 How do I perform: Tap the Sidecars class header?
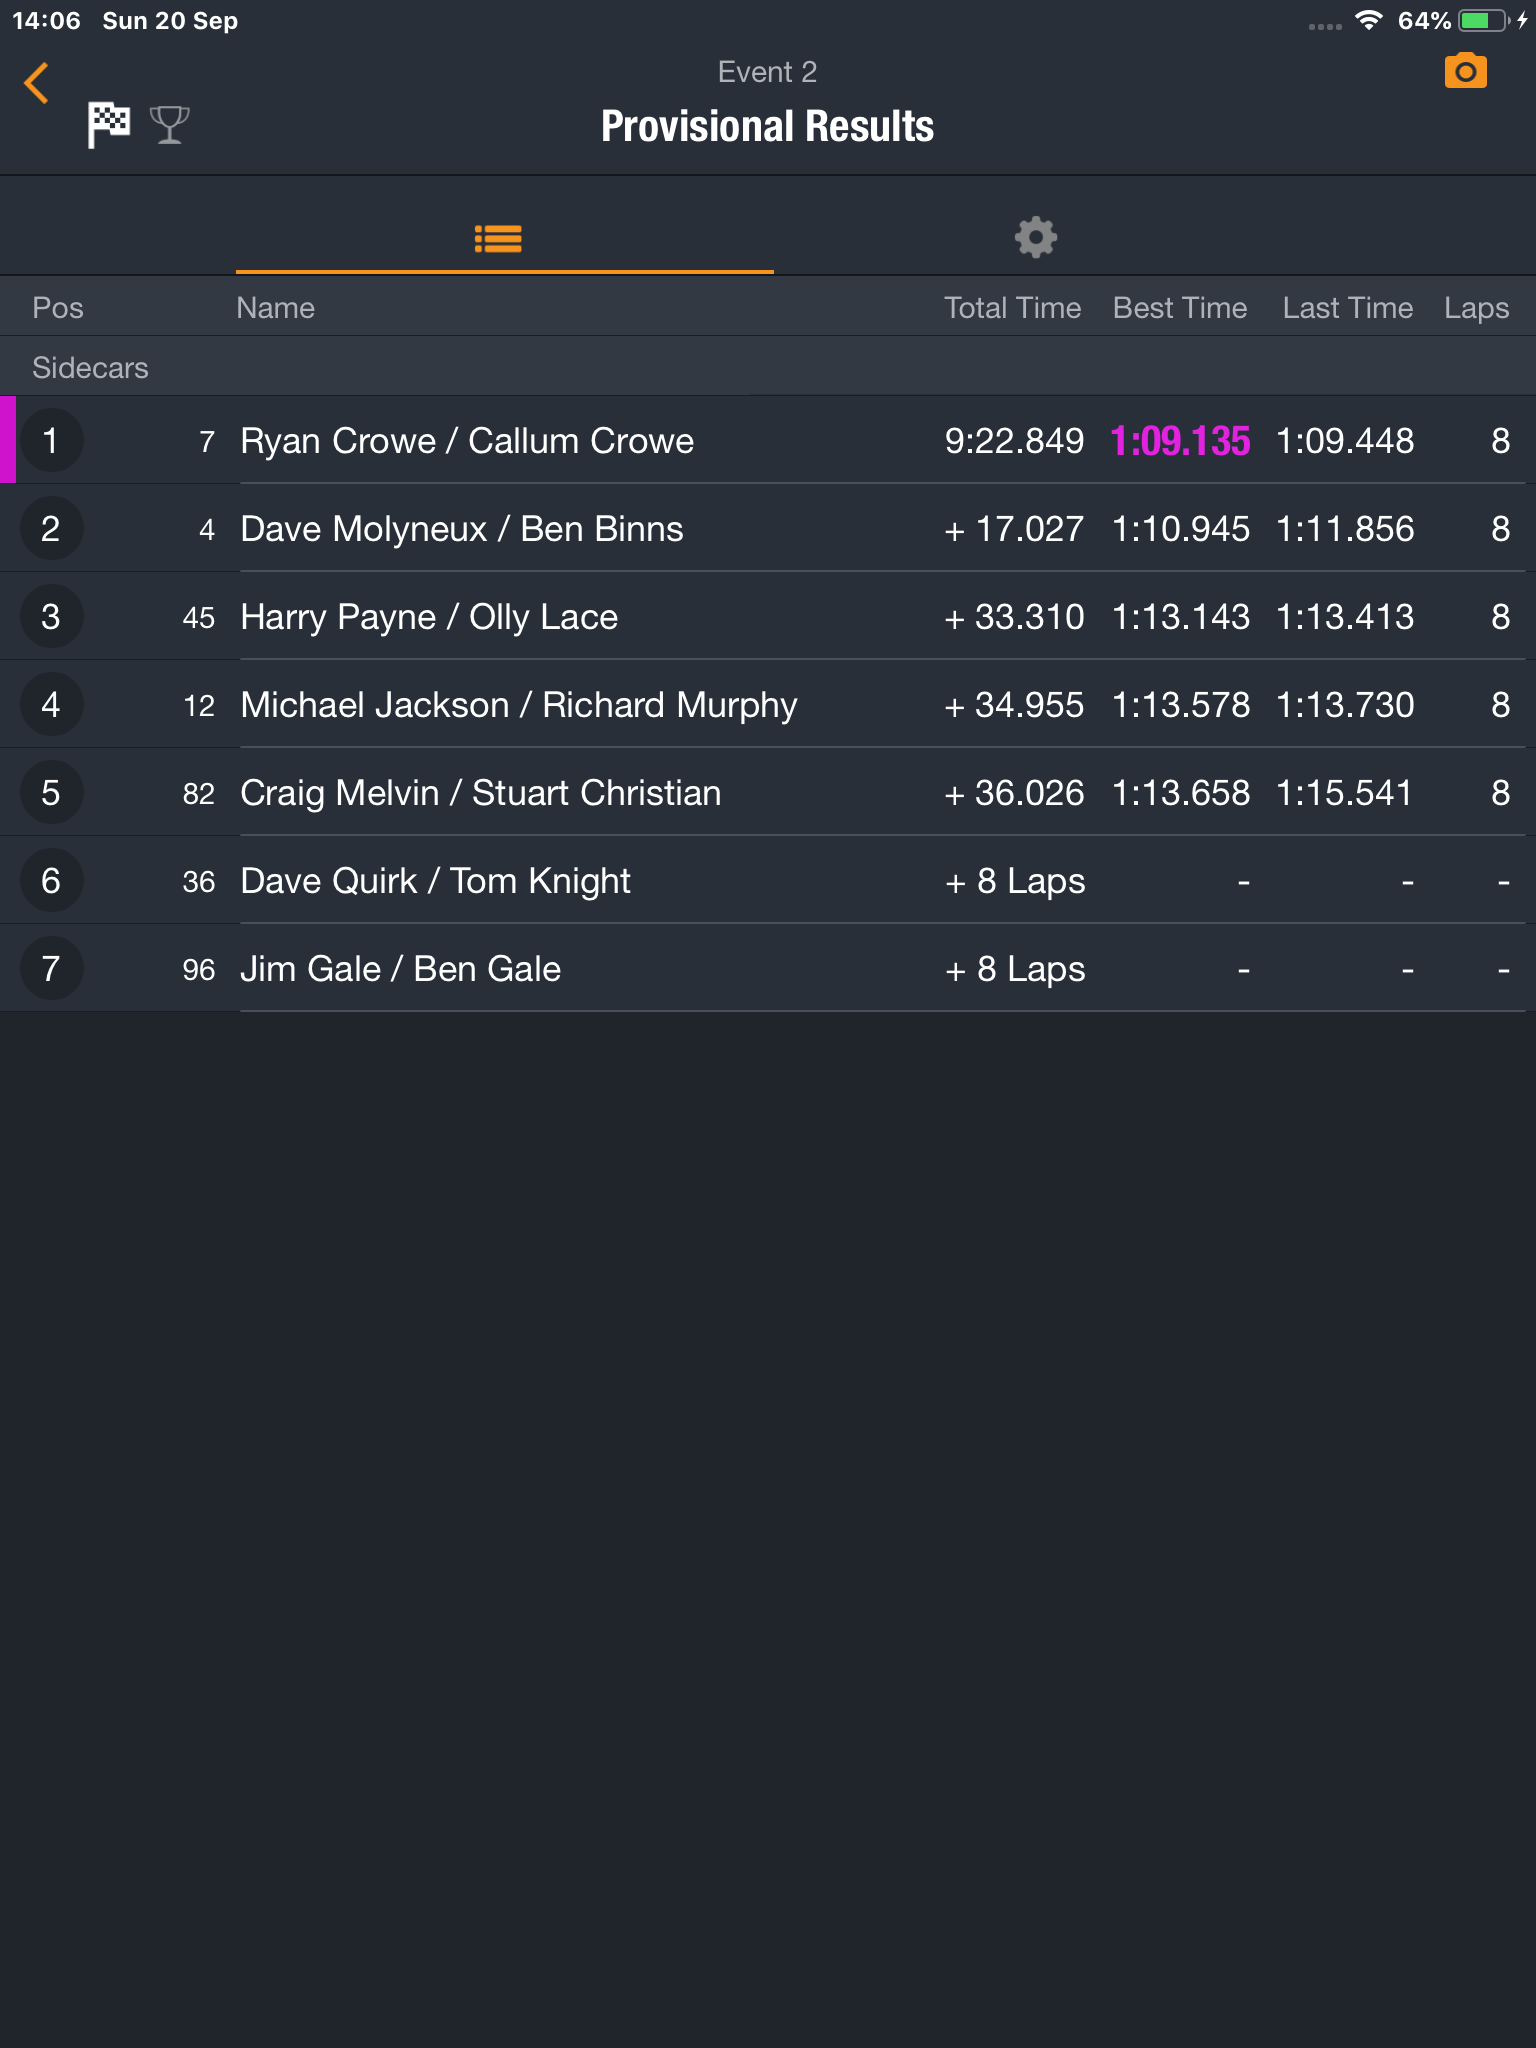pyautogui.click(x=90, y=368)
